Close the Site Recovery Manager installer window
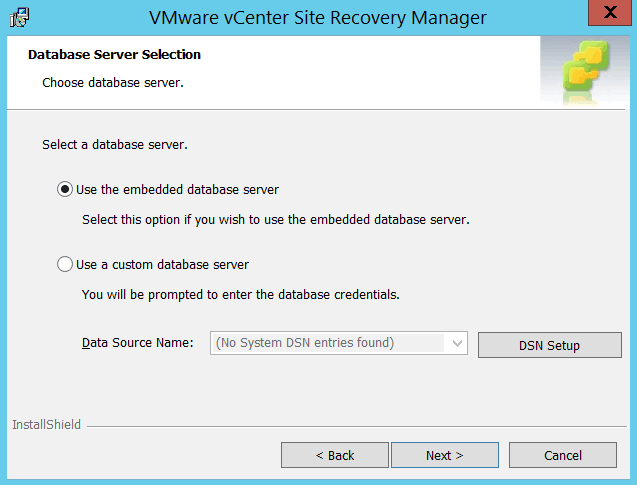637x485 pixels. [x=608, y=15]
